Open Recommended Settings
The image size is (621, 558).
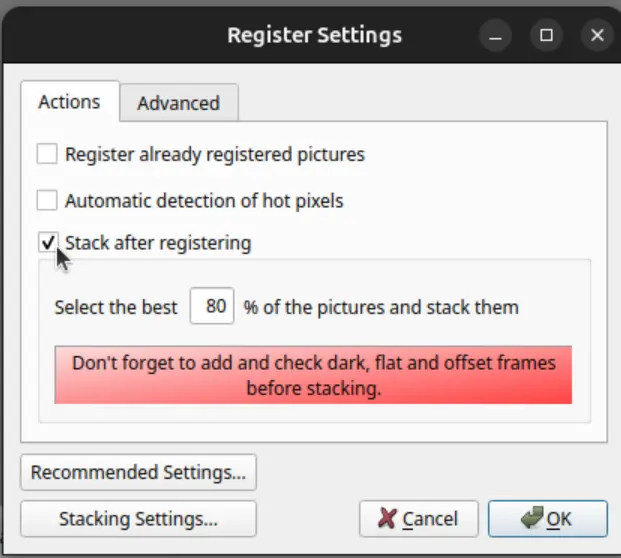tap(138, 472)
